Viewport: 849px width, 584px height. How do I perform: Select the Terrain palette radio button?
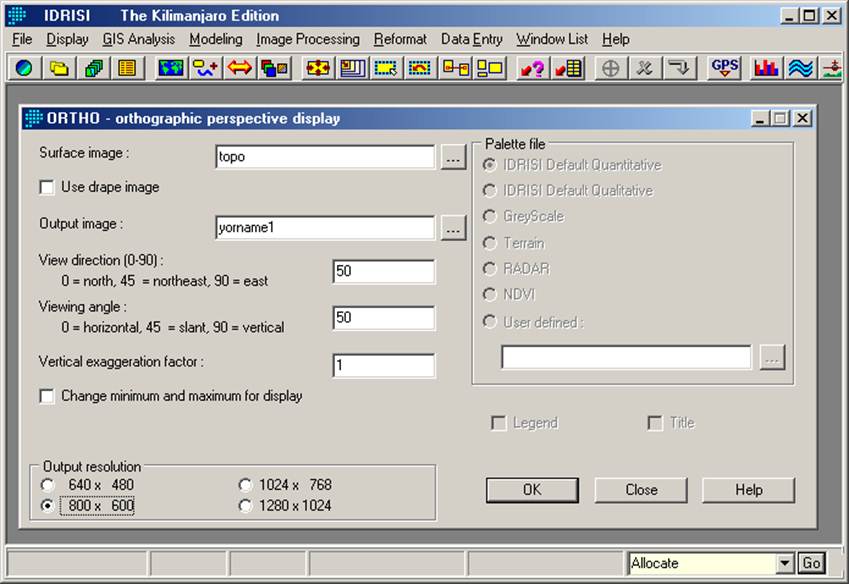pyautogui.click(x=489, y=243)
